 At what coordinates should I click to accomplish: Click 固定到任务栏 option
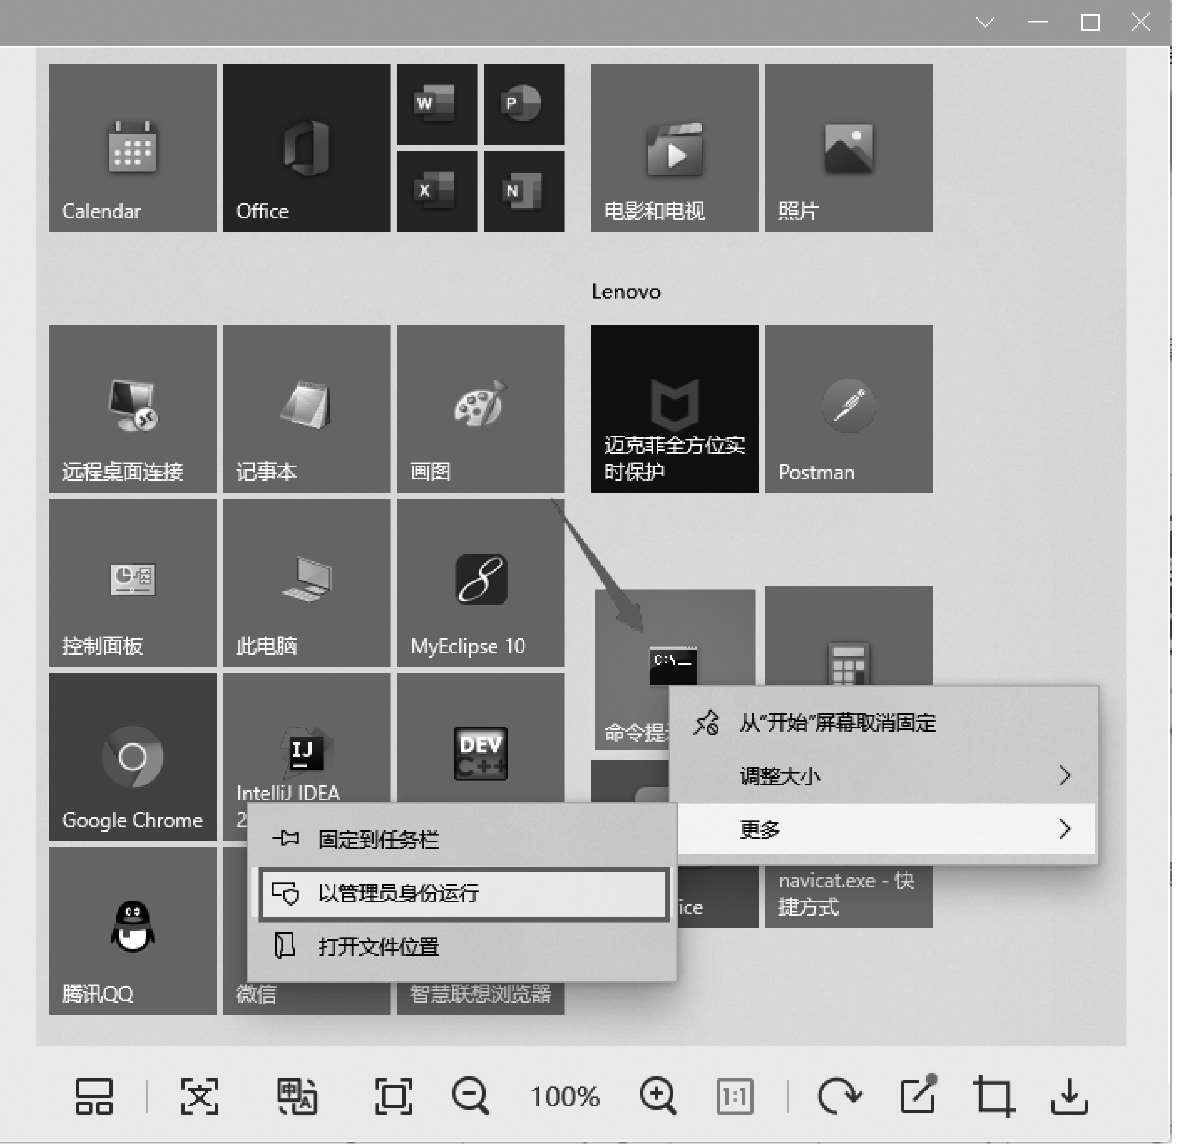click(x=378, y=840)
